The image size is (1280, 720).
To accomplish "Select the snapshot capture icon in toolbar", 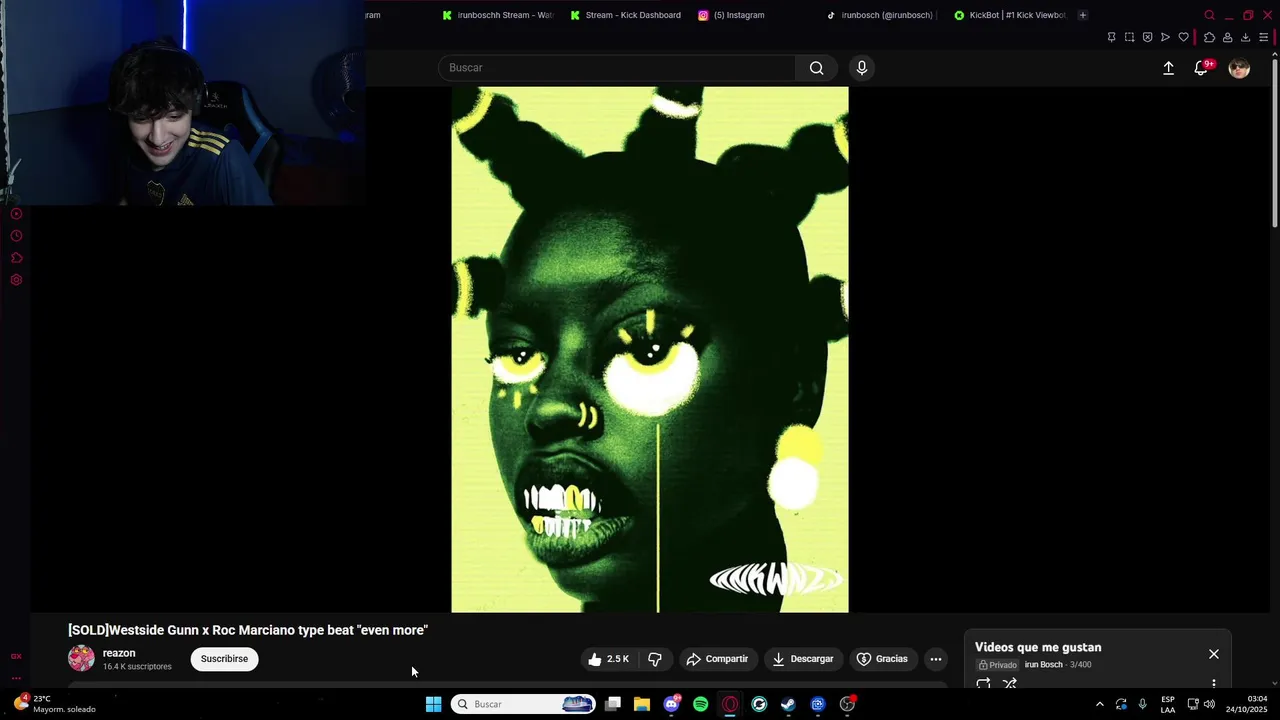I will tap(1129, 37).
